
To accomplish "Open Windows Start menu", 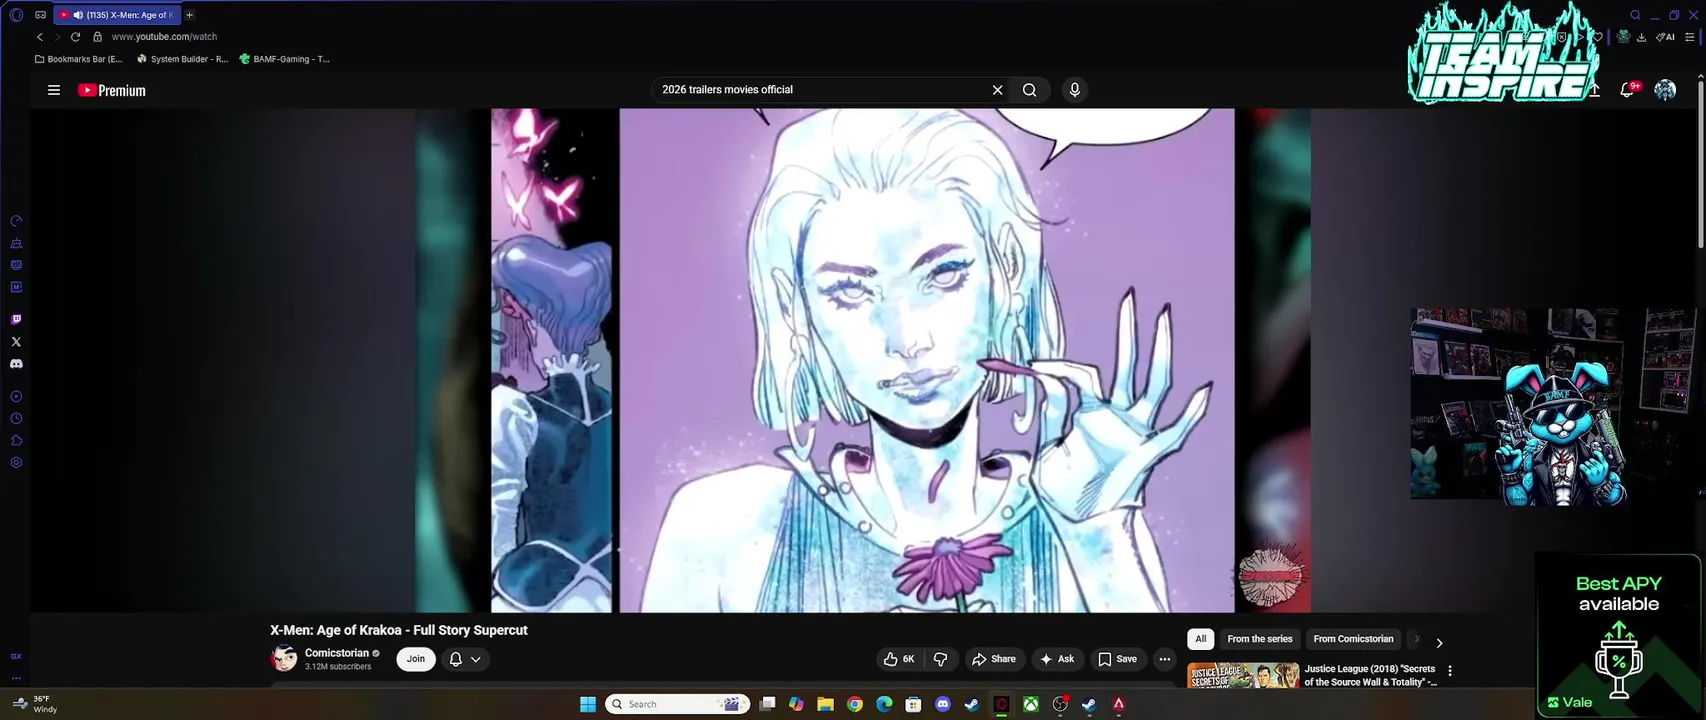I will tap(588, 704).
